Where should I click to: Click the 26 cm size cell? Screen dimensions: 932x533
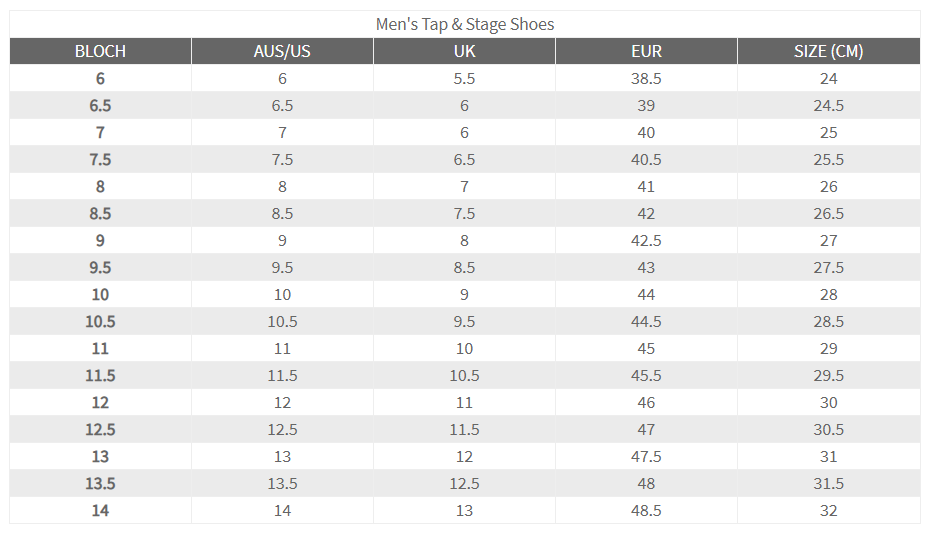pyautogui.click(x=828, y=186)
